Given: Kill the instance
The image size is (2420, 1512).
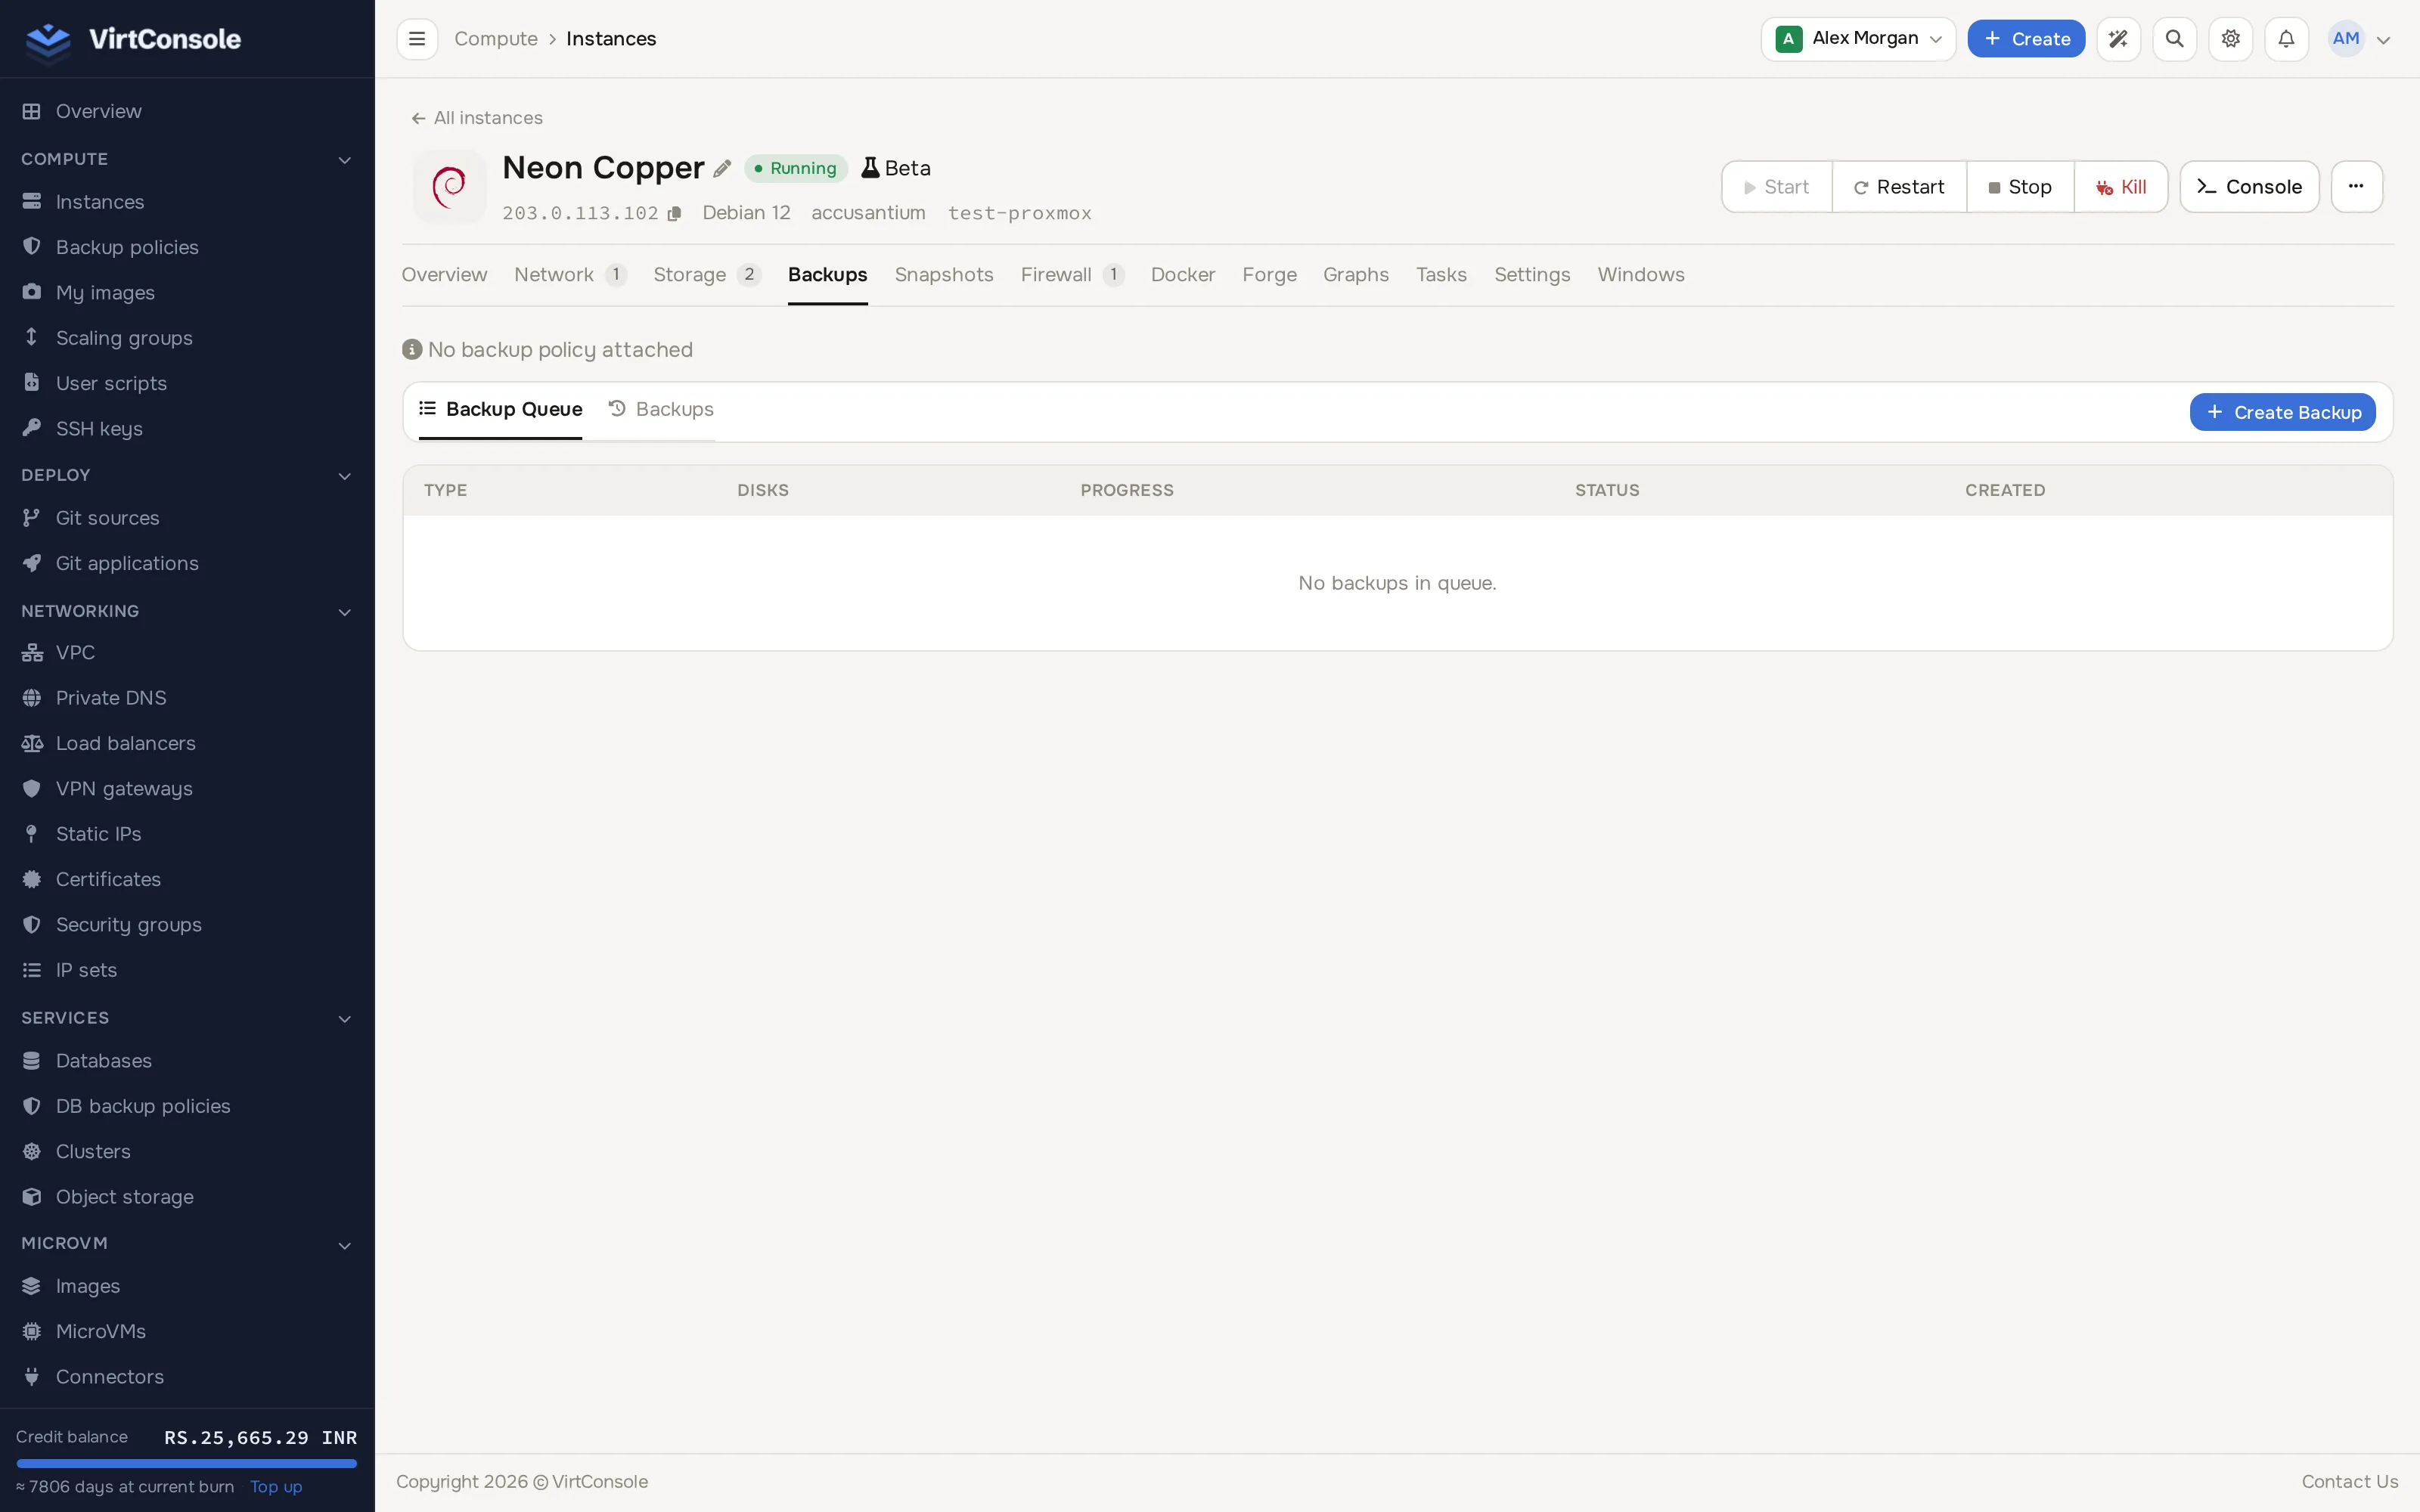Looking at the screenshot, I should click(2120, 187).
